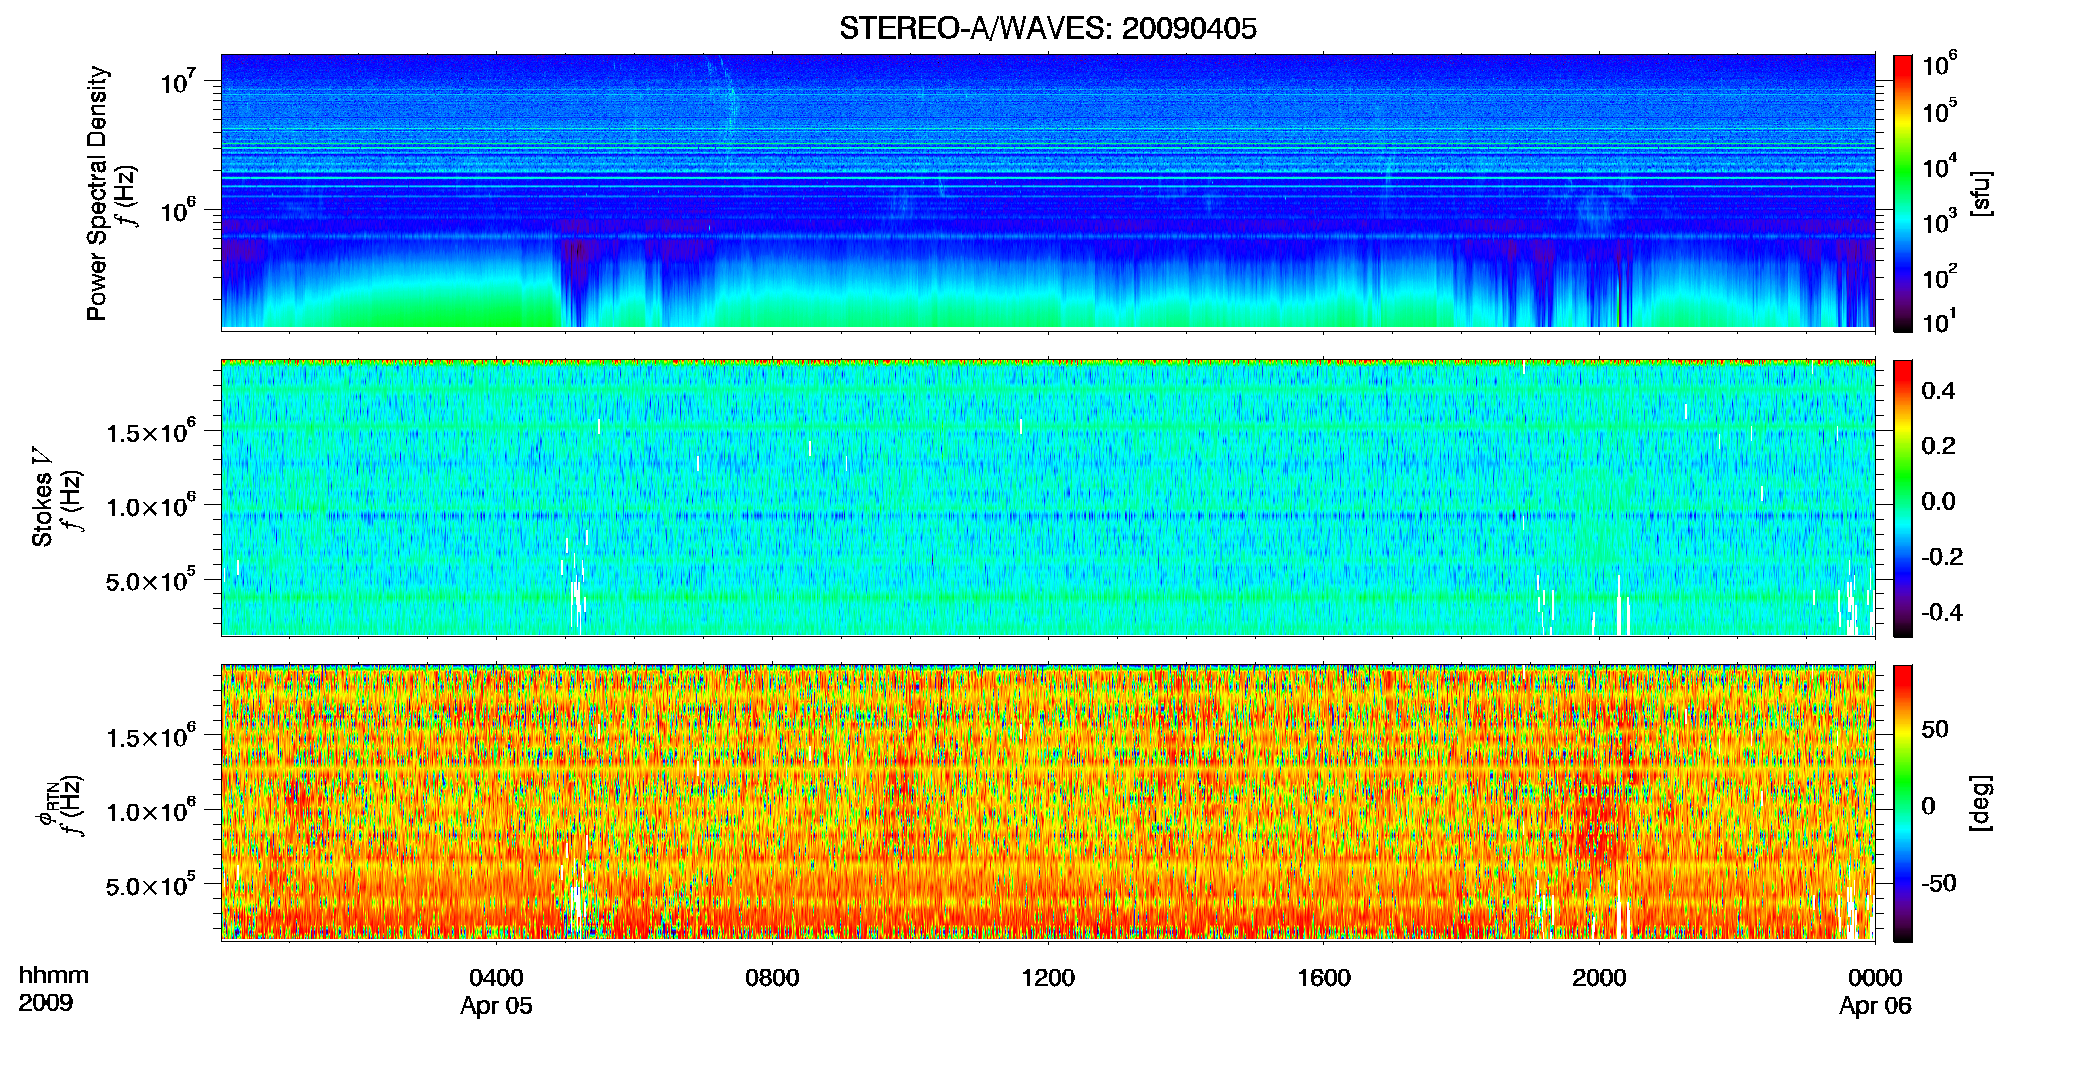The image size is (2096, 1080).
Task: Click the 1.5×10^6 tick on the φ RTN axis
Action: [150, 736]
